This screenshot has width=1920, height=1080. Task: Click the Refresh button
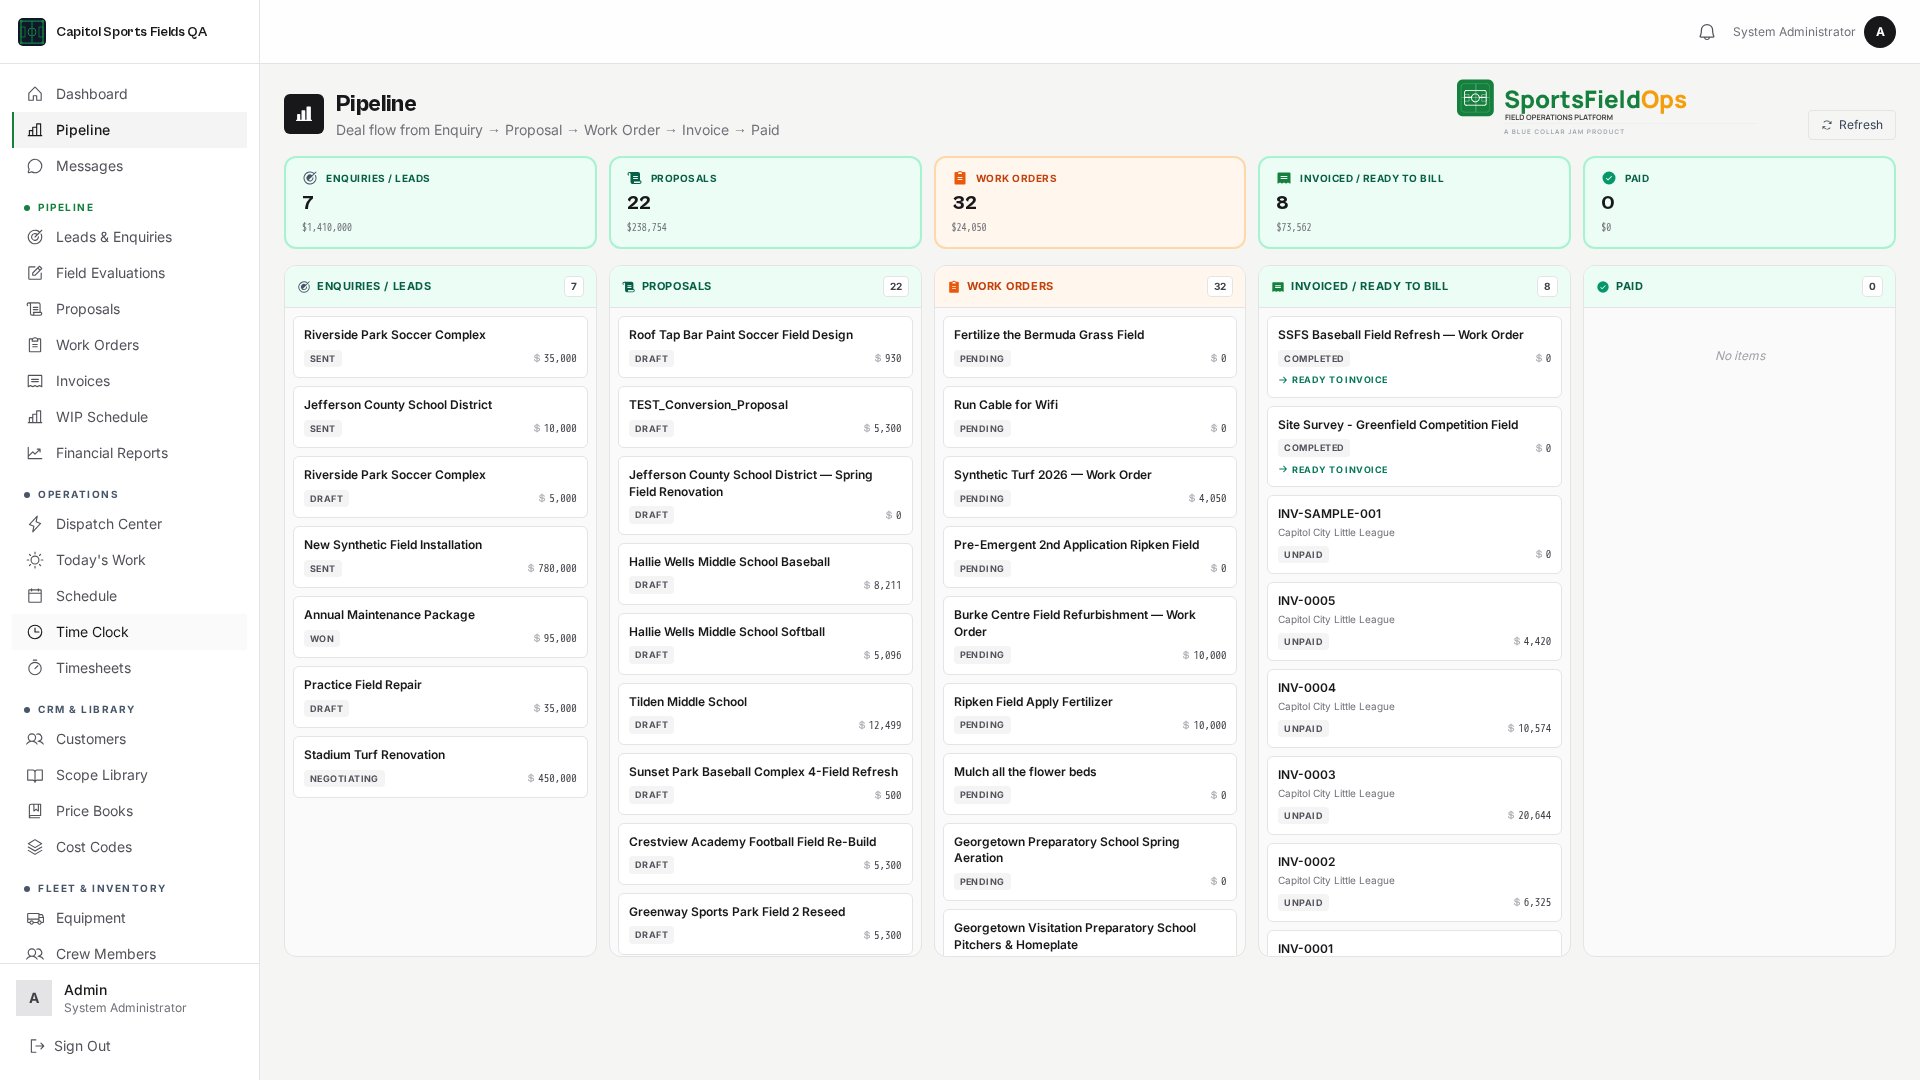(1851, 125)
